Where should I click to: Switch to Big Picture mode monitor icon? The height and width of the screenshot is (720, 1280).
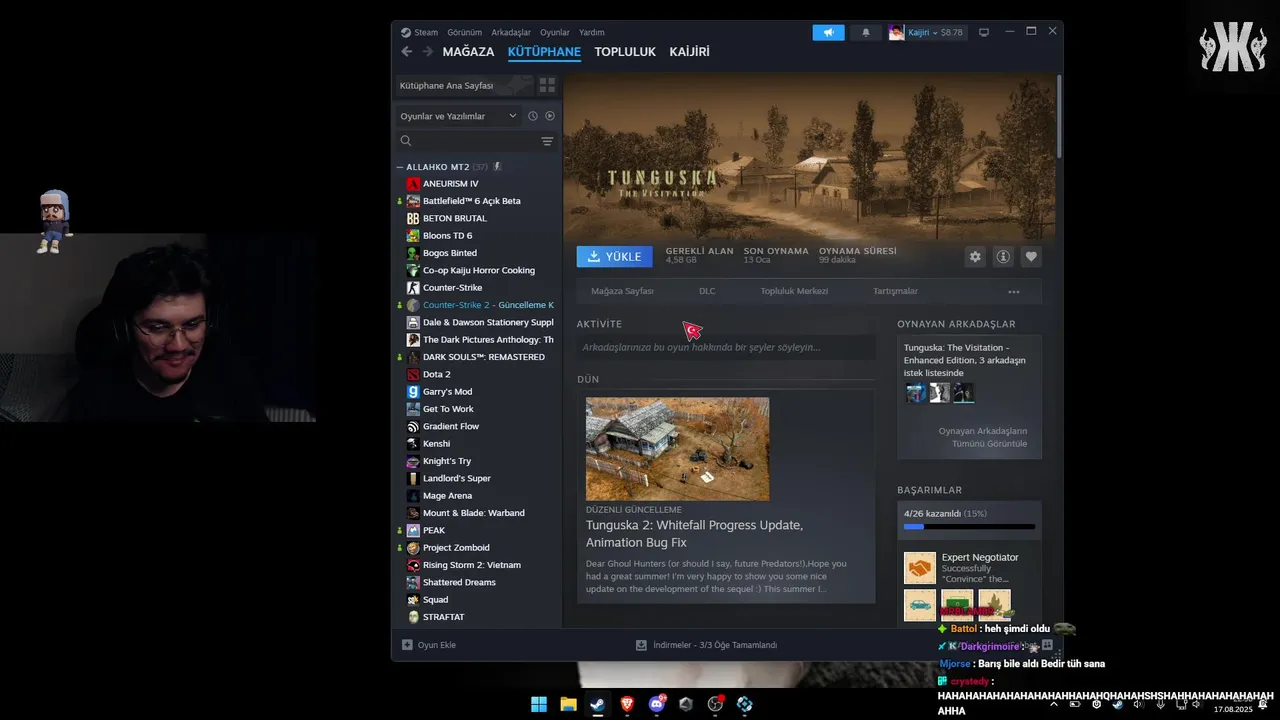point(984,33)
